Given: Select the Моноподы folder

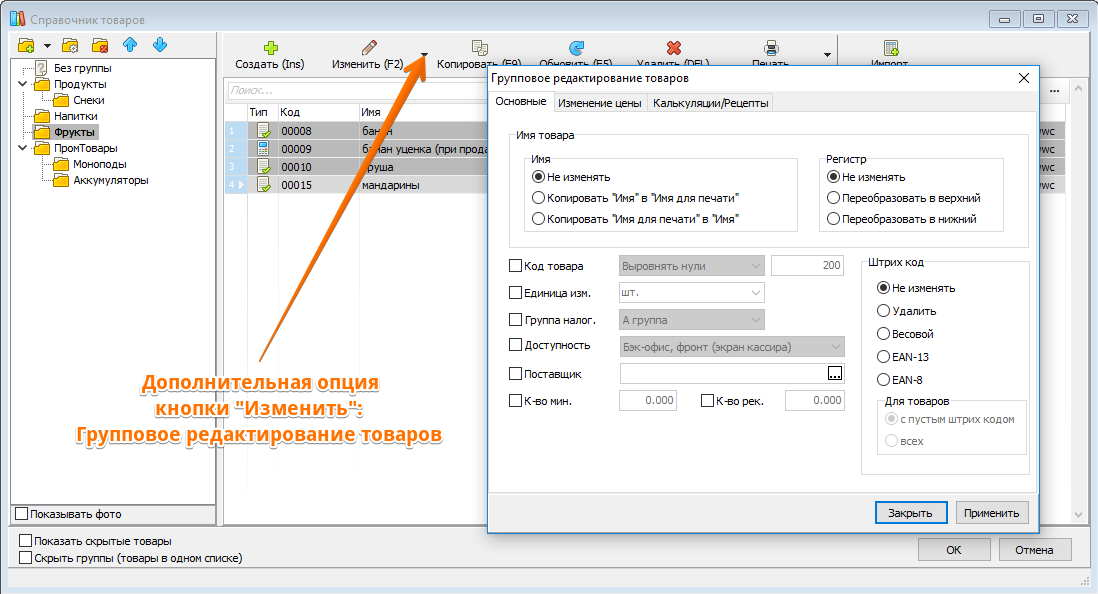Looking at the screenshot, I should 100,164.
